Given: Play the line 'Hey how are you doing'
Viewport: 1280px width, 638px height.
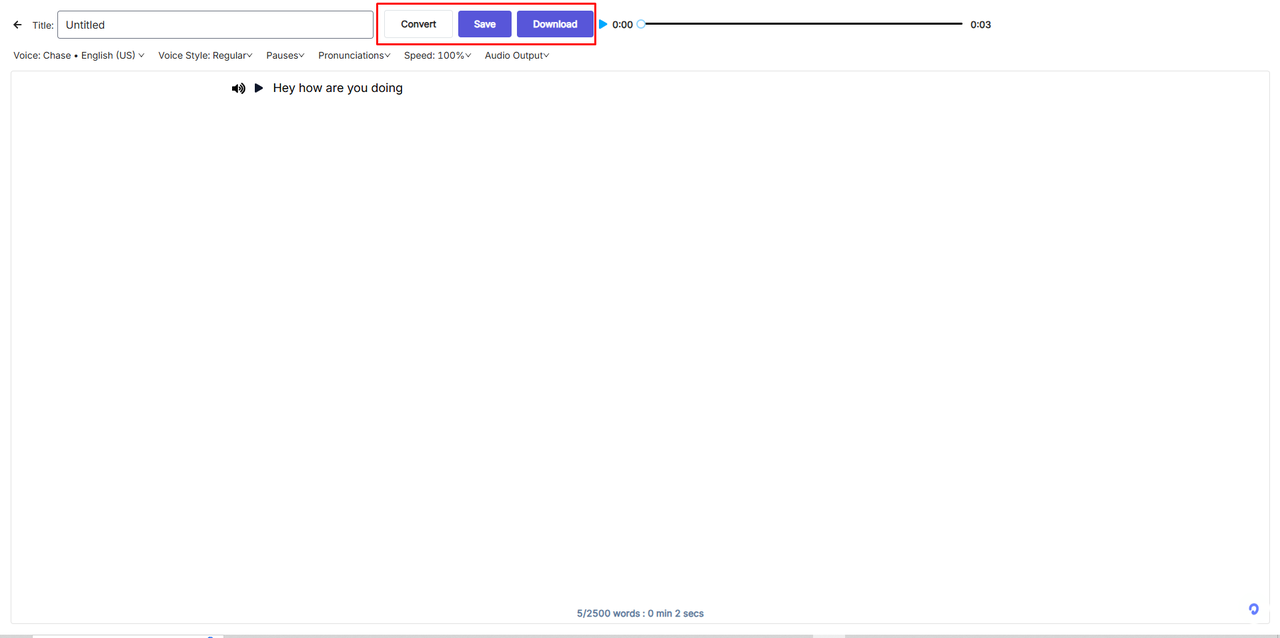Looking at the screenshot, I should click(259, 88).
